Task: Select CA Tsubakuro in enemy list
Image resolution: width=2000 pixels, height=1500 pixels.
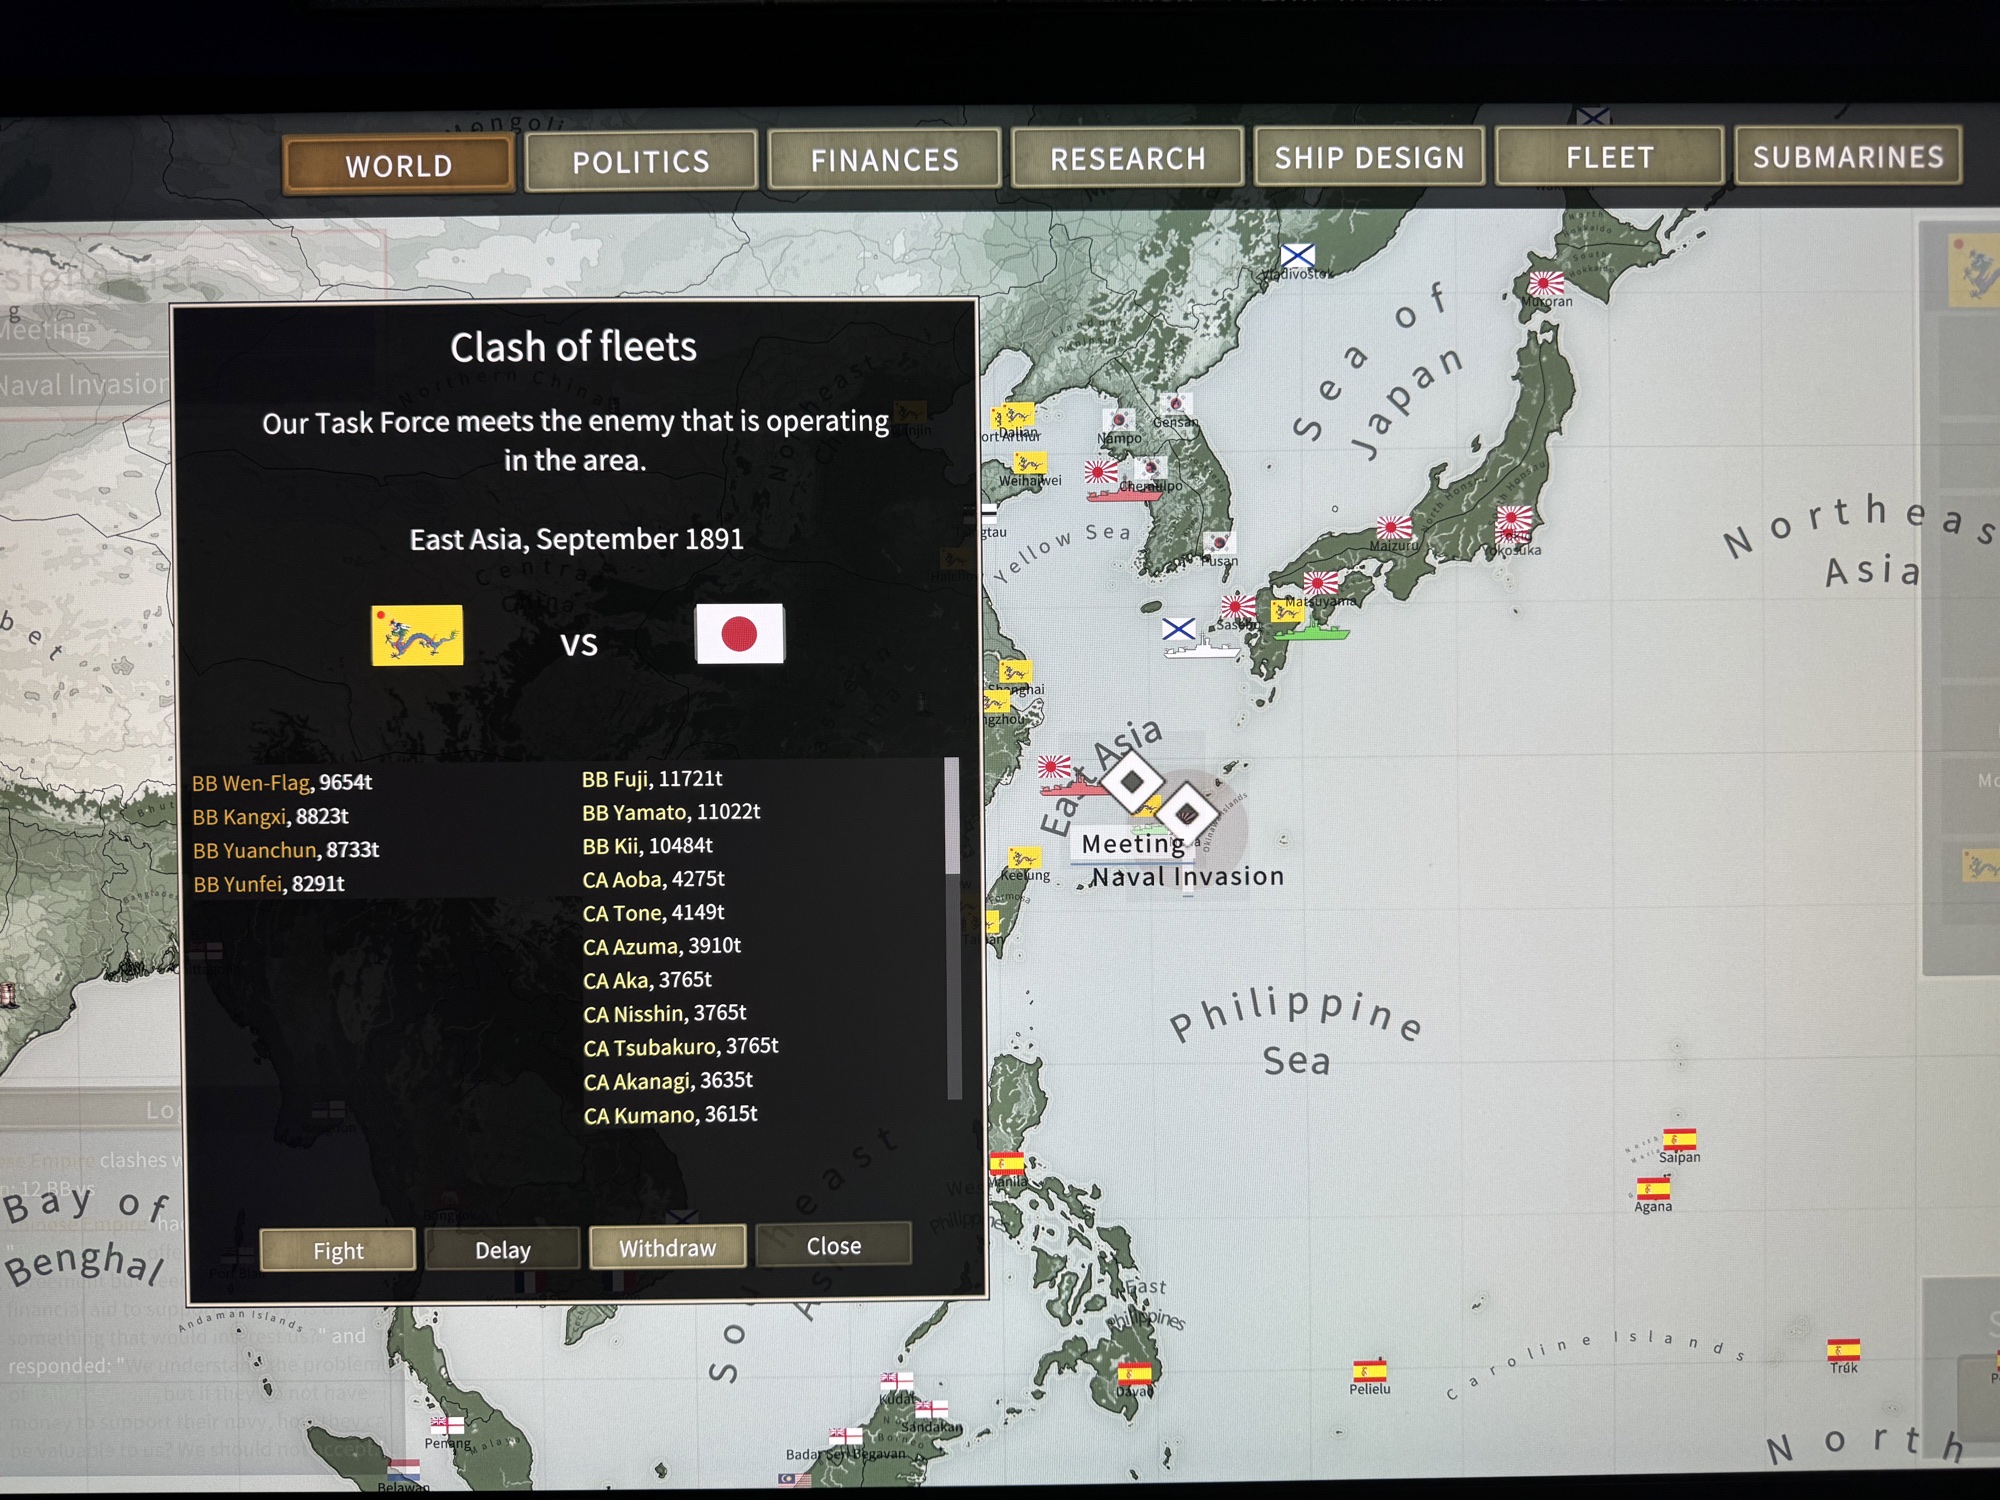Action: coord(680,1047)
